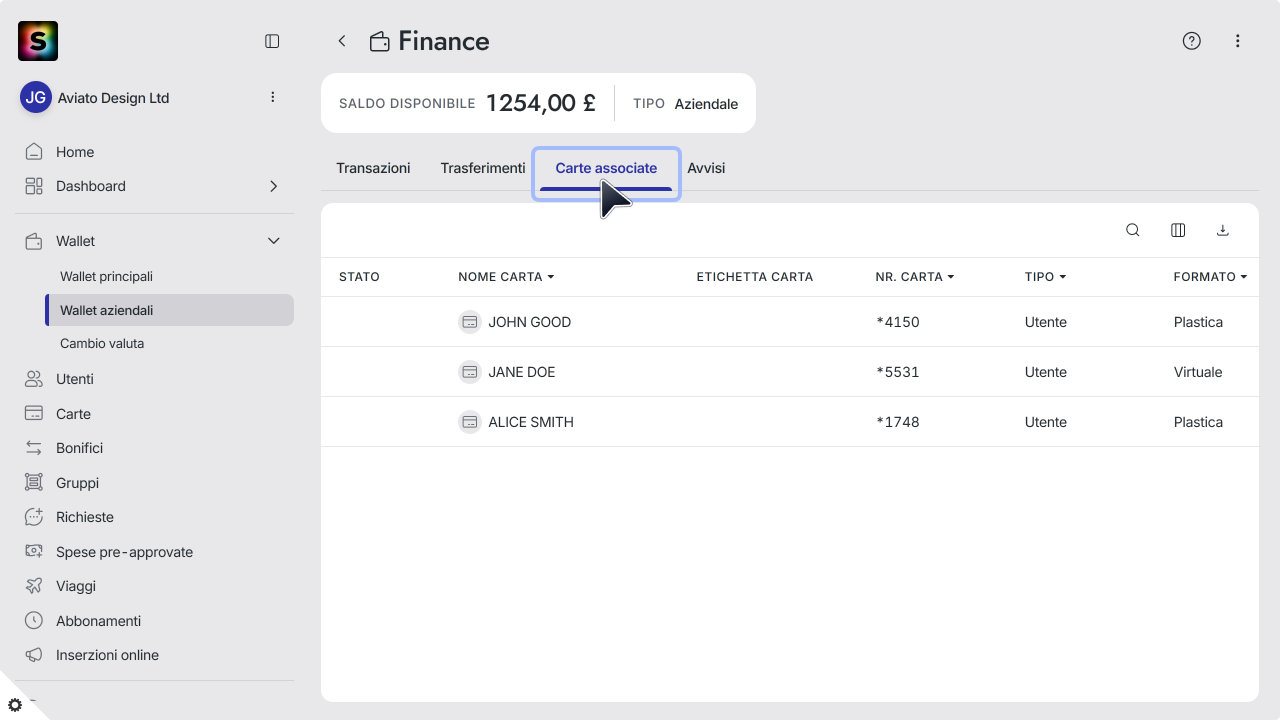Click the Utenti people icon
The image size is (1280, 720).
(34, 379)
